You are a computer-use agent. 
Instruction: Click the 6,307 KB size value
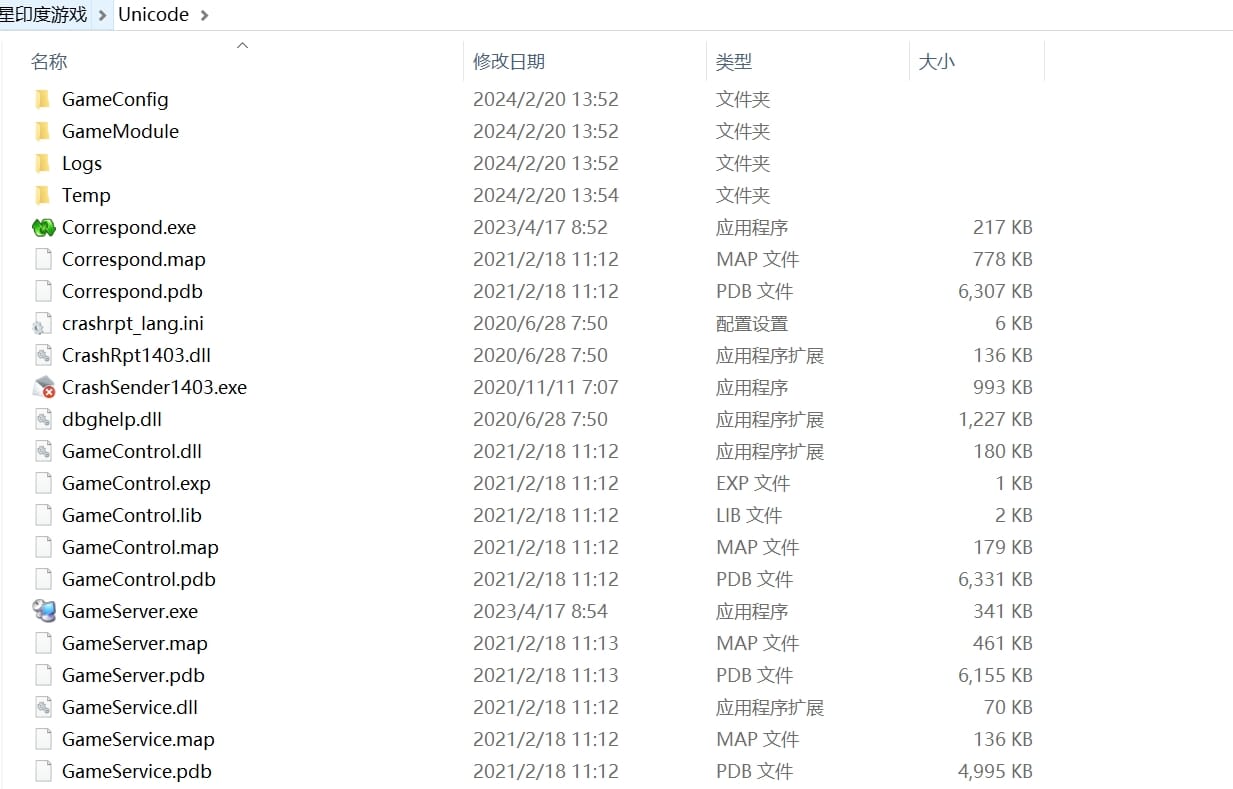click(995, 291)
